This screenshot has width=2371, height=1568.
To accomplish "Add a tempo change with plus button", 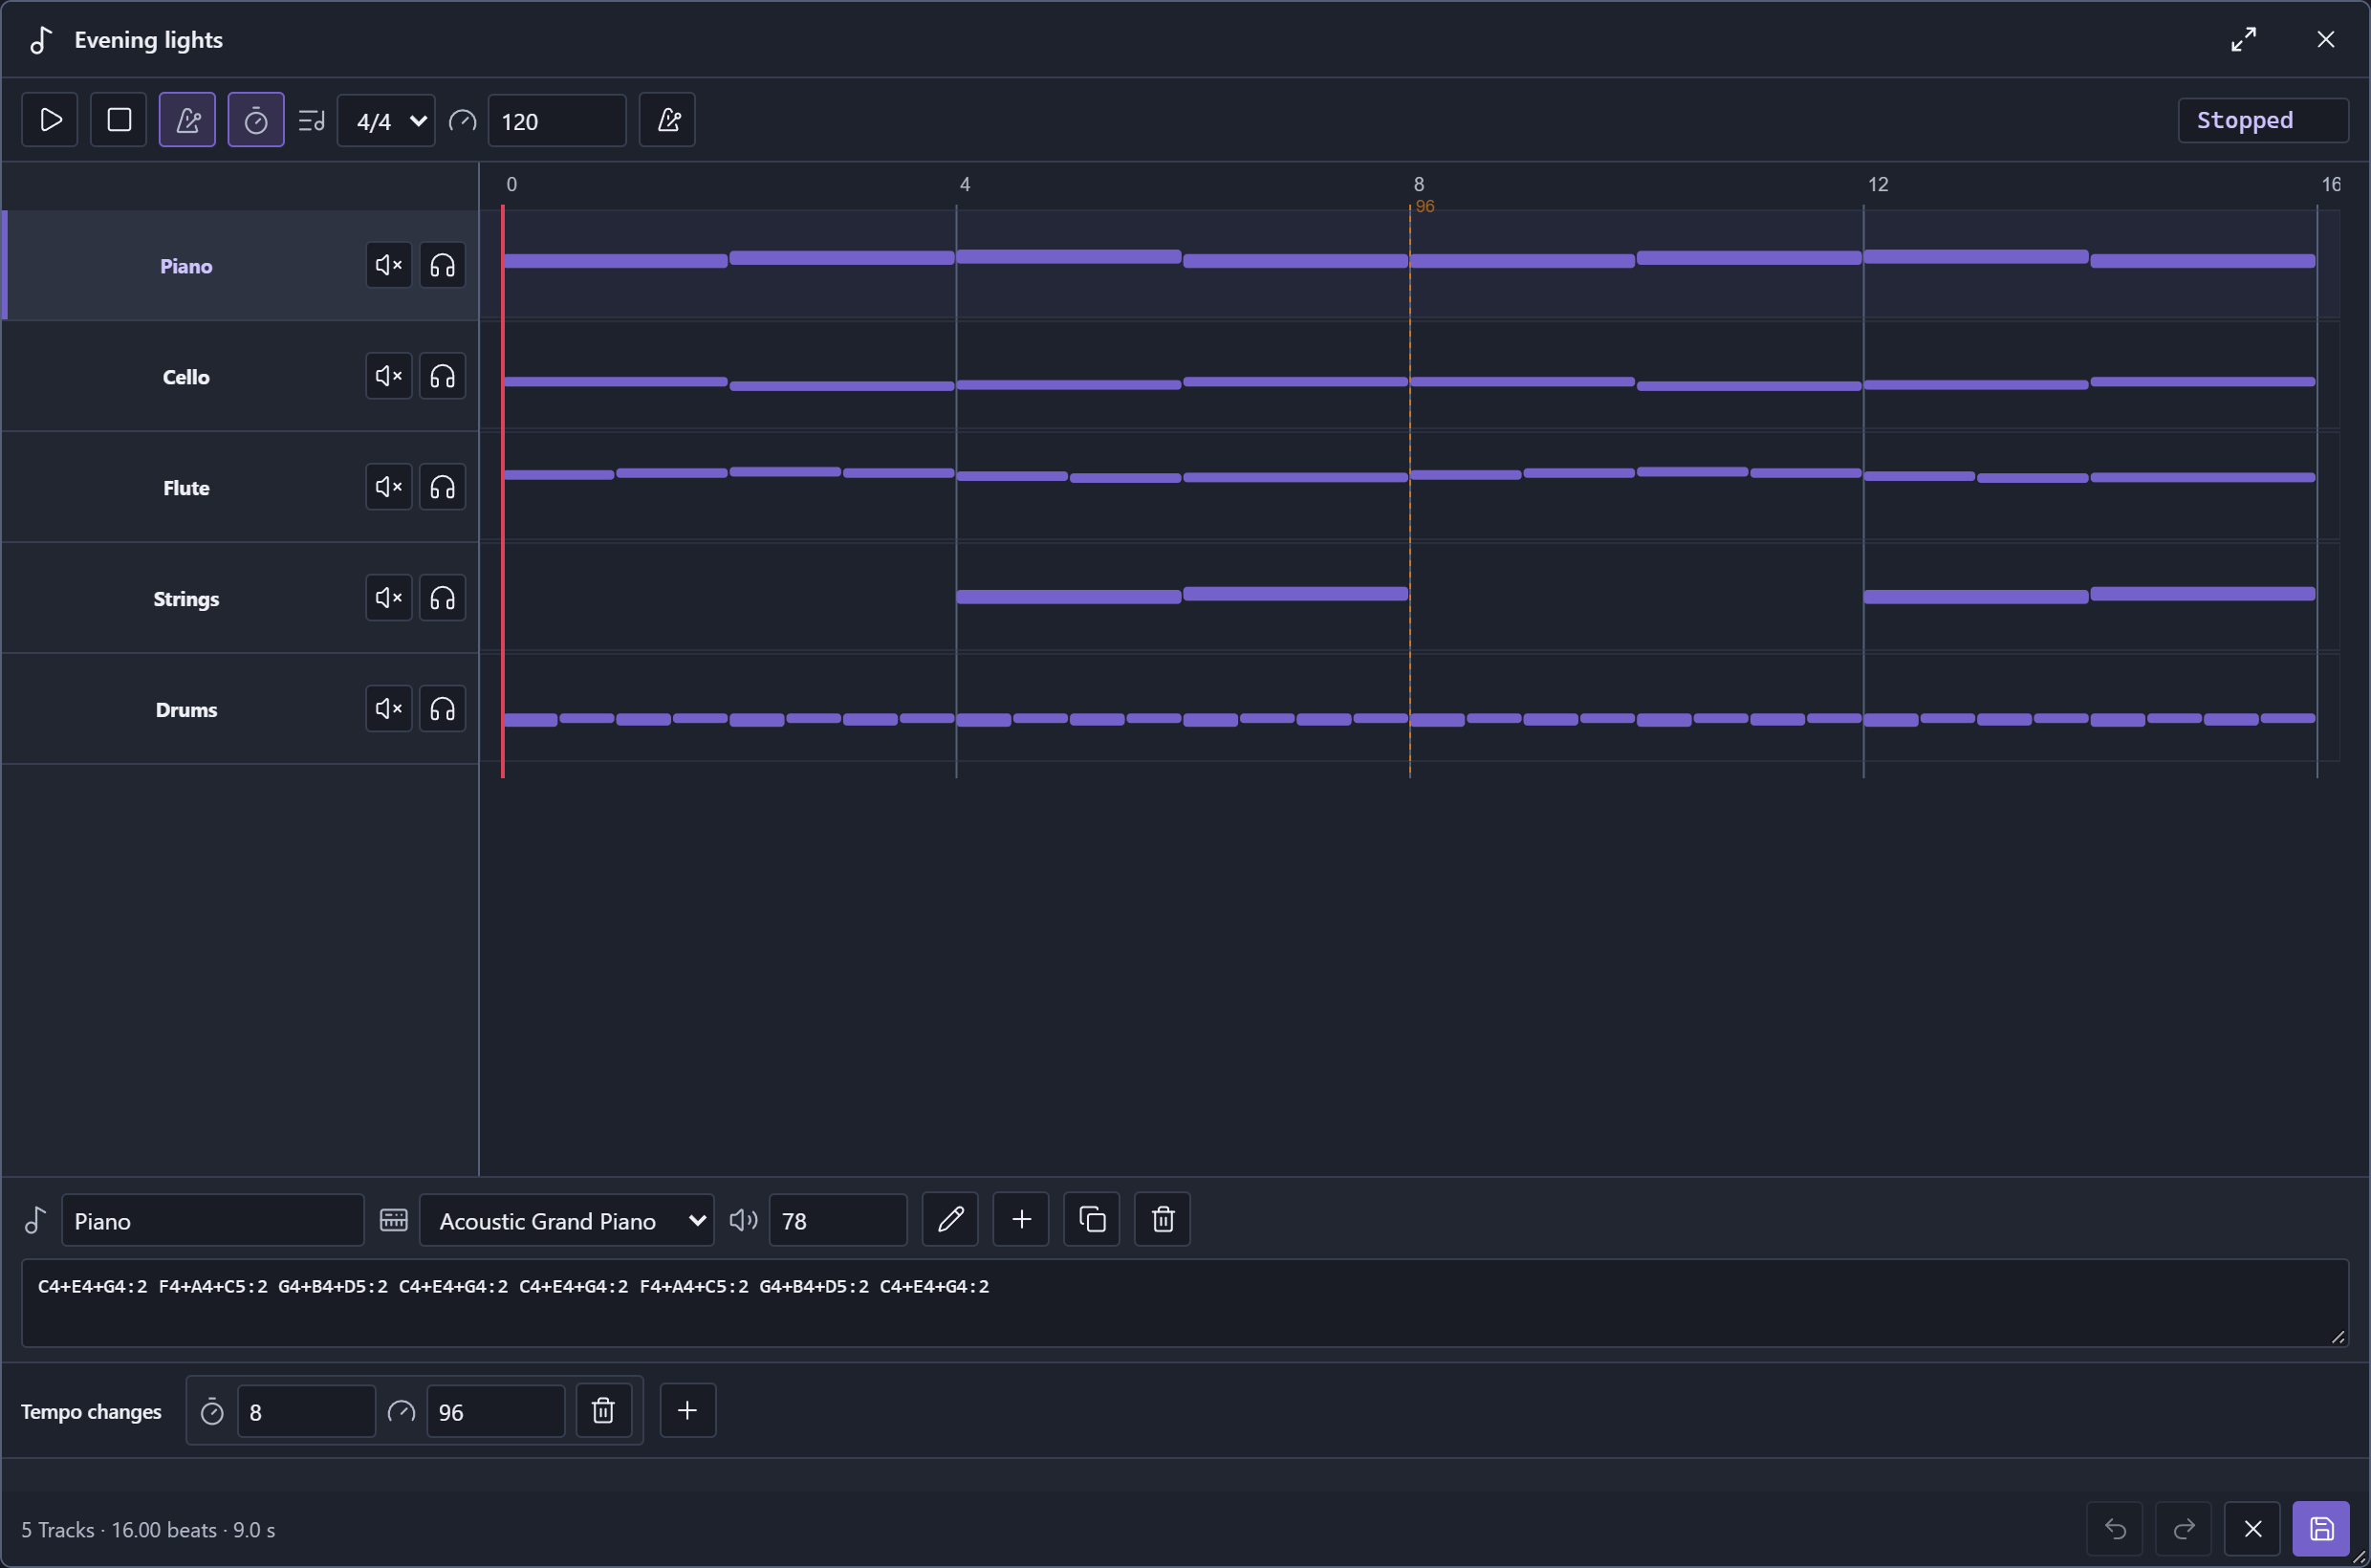I will 687,1410.
